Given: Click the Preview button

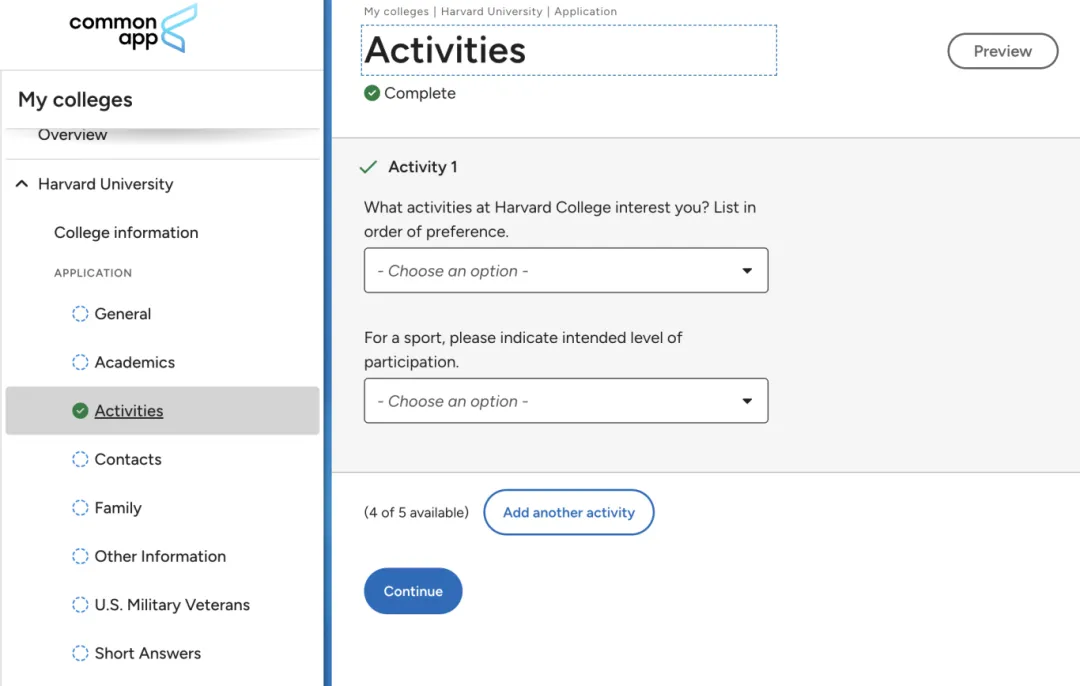Looking at the screenshot, I should point(1002,51).
